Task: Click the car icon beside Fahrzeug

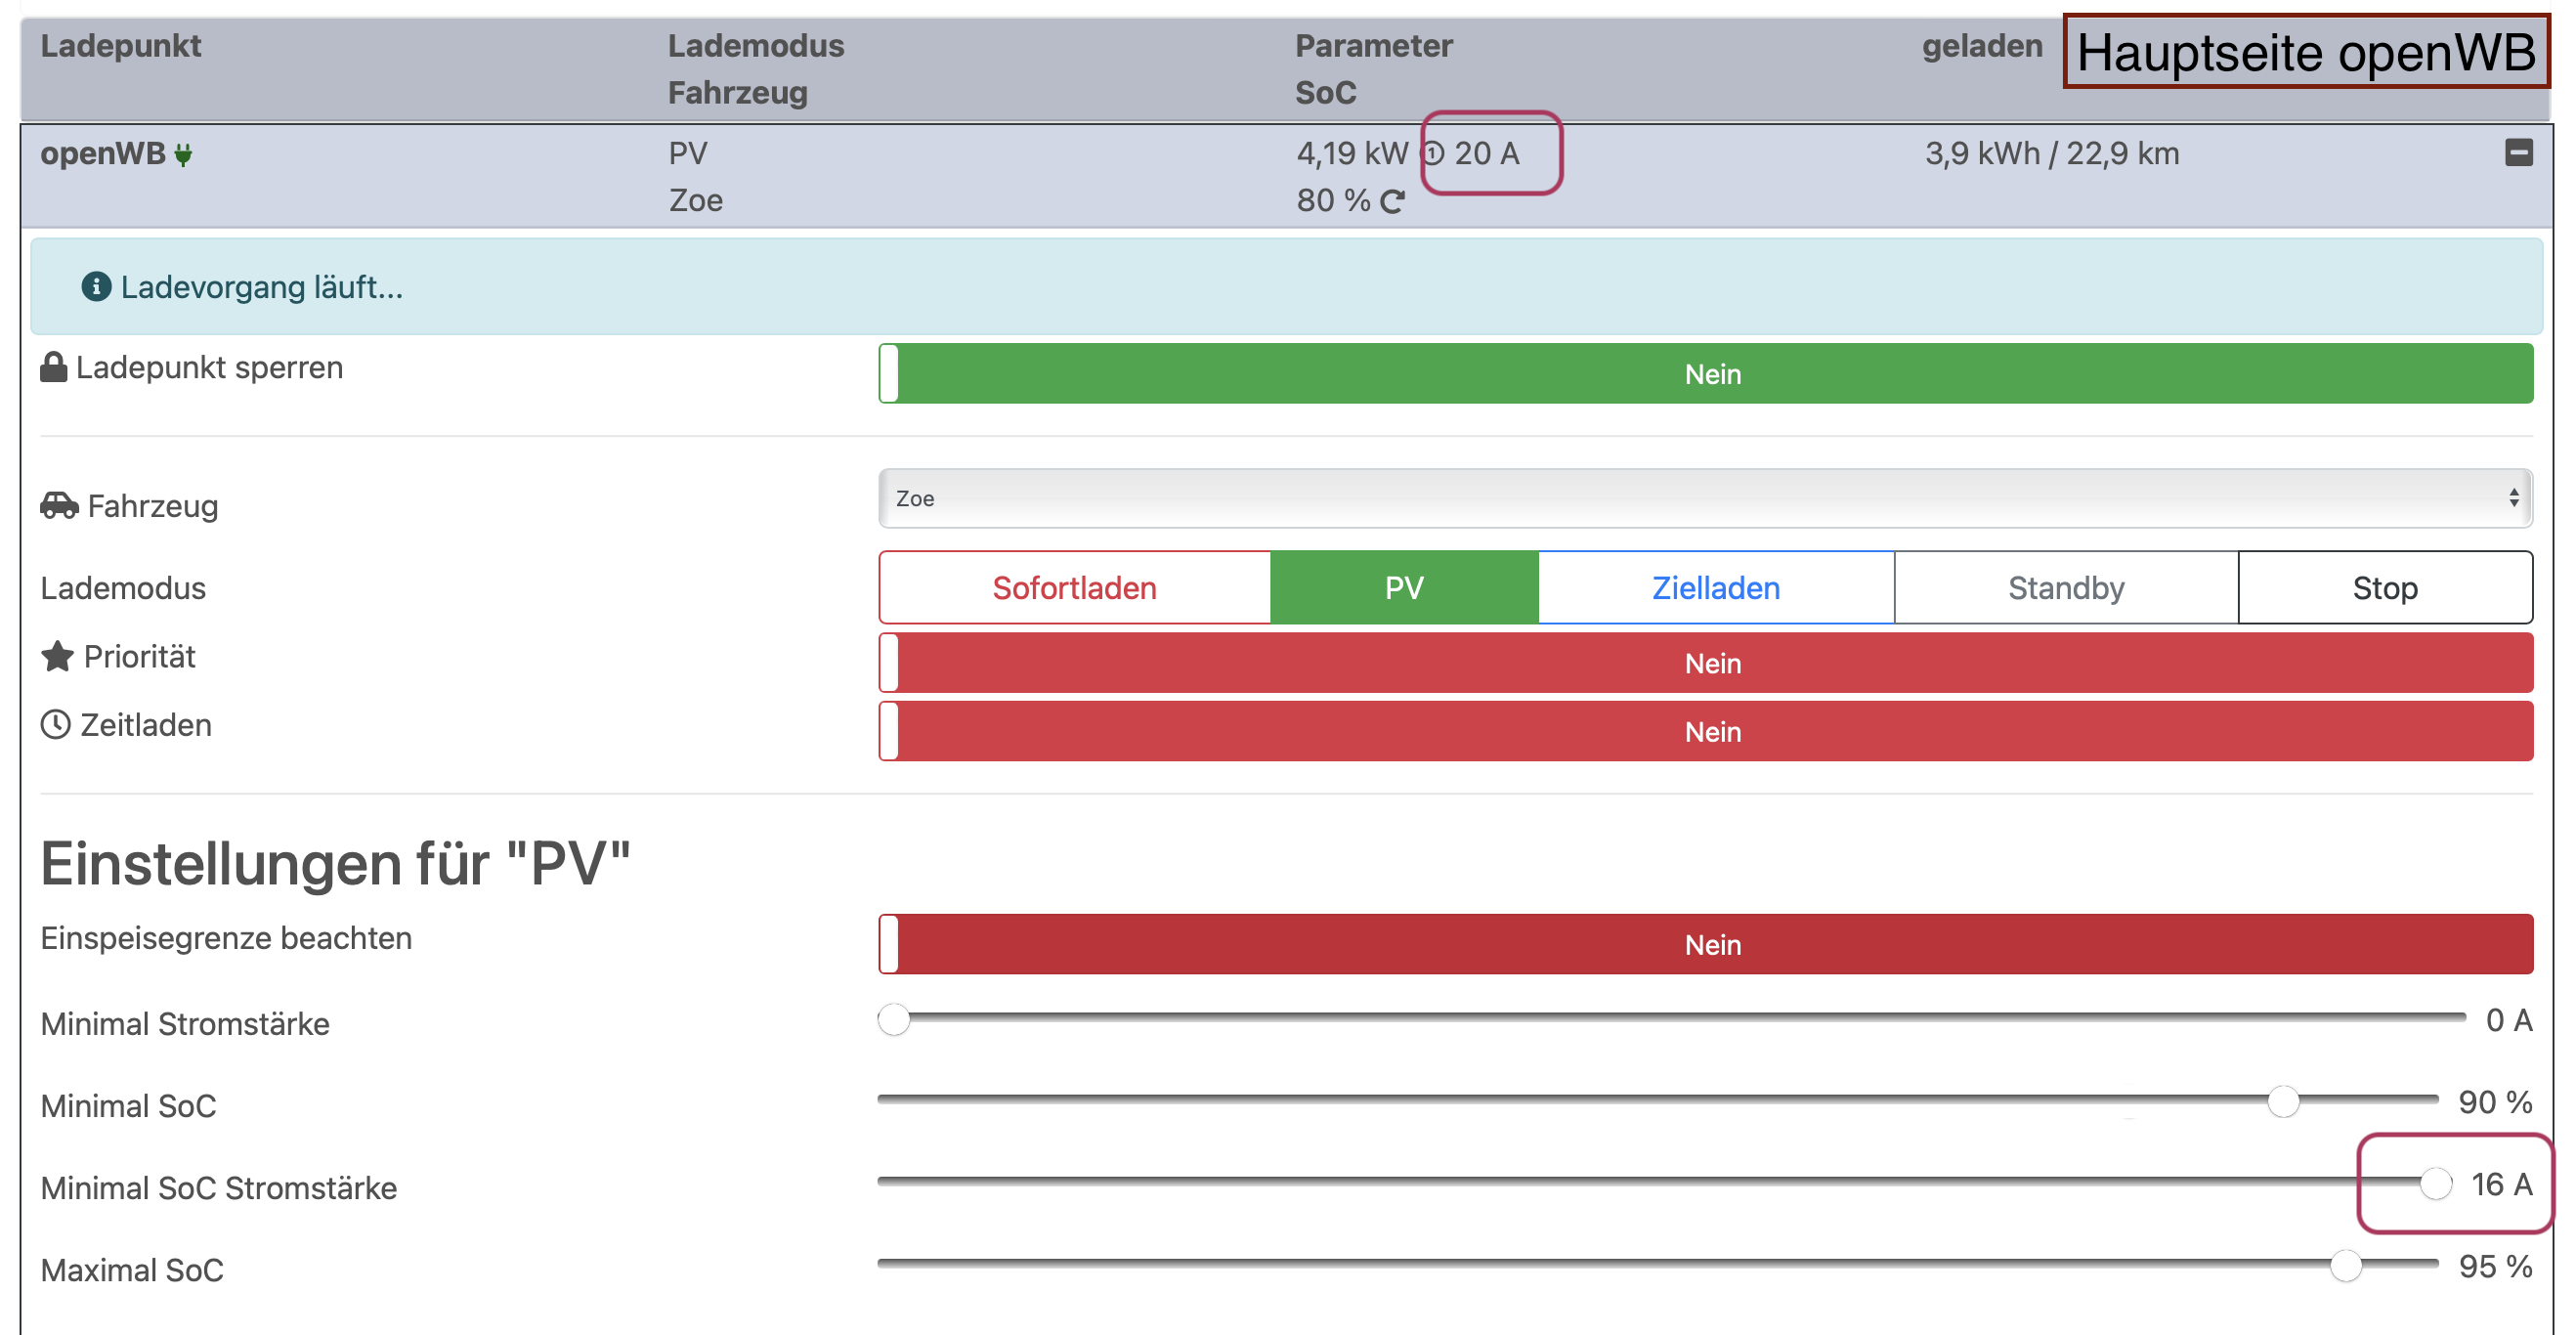Action: click(x=59, y=506)
